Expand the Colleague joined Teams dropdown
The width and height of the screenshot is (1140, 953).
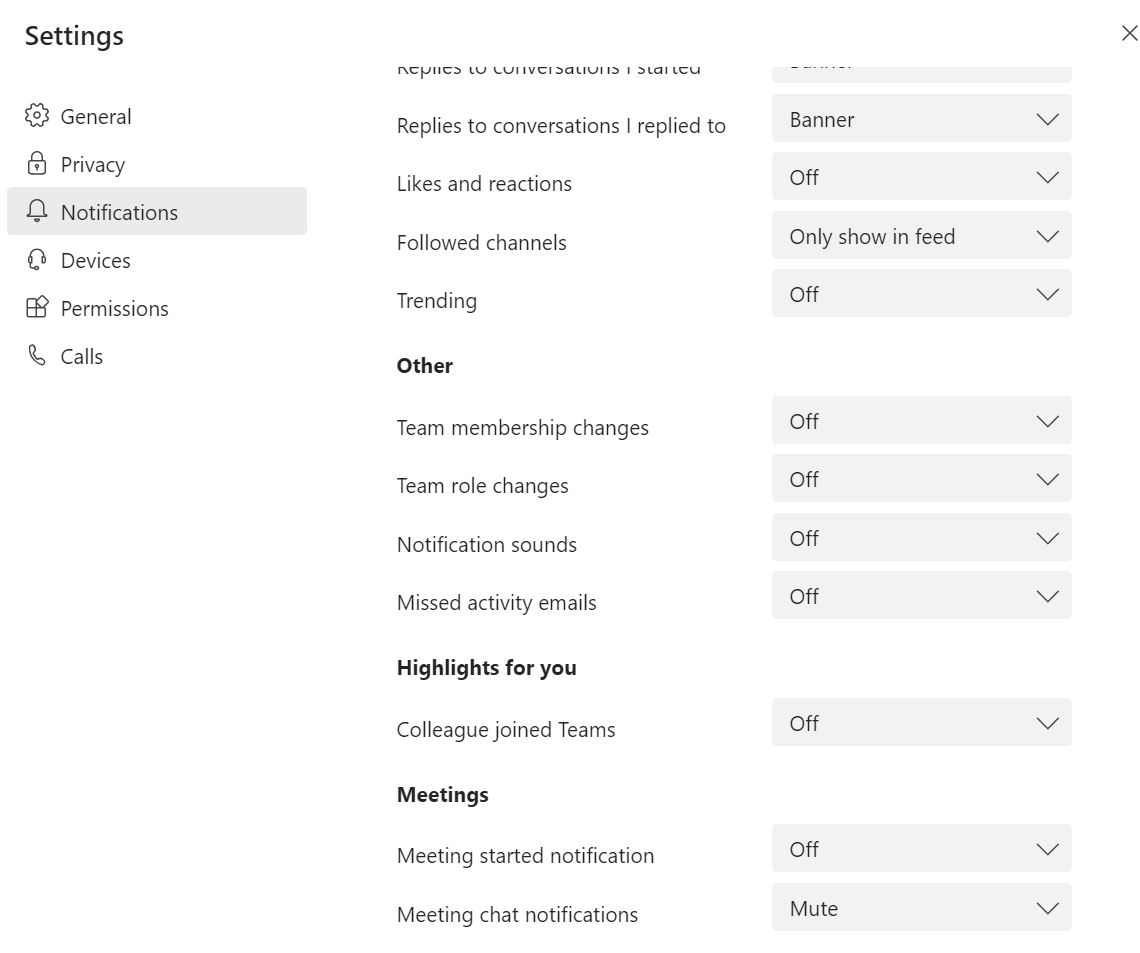point(921,723)
